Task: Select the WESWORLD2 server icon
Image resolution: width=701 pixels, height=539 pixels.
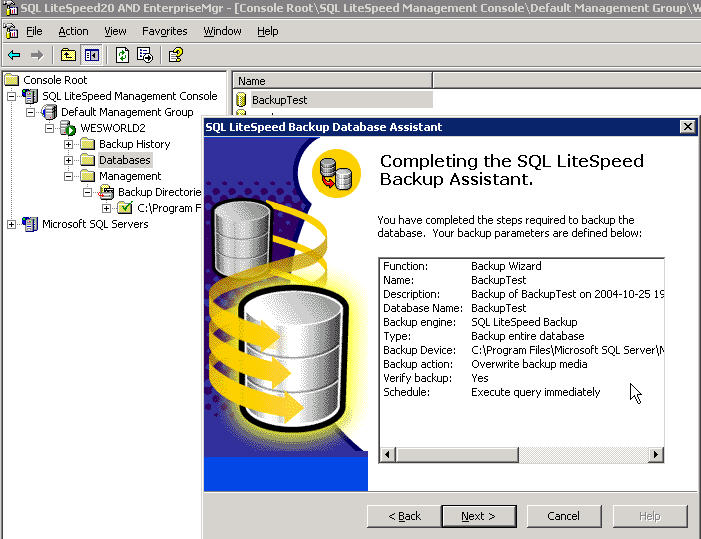Action: pyautogui.click(x=68, y=128)
